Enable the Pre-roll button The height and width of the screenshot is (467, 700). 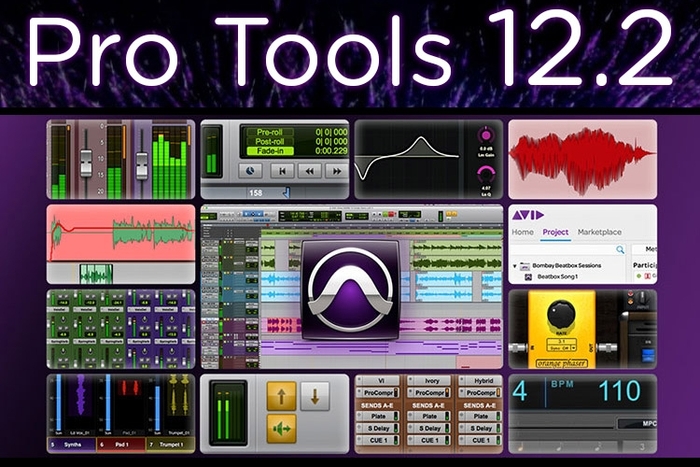[x=269, y=132]
